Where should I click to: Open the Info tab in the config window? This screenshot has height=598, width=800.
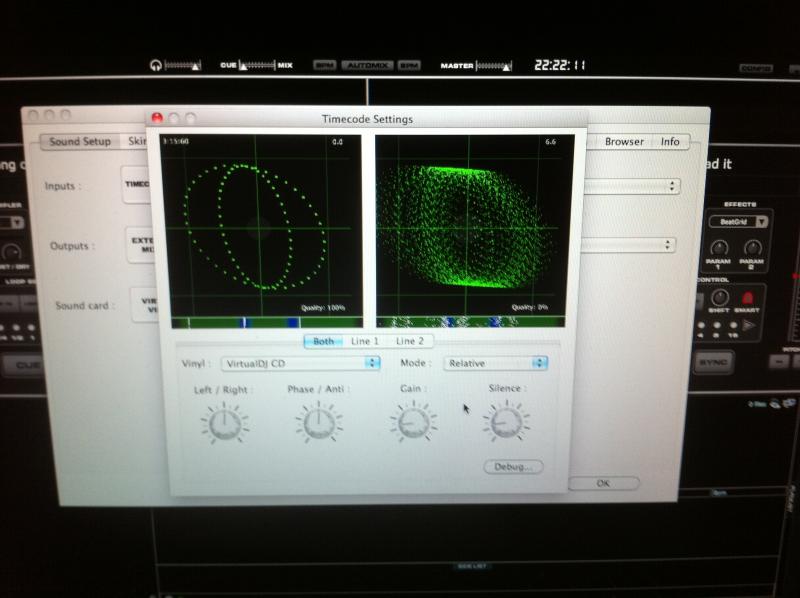tap(670, 142)
